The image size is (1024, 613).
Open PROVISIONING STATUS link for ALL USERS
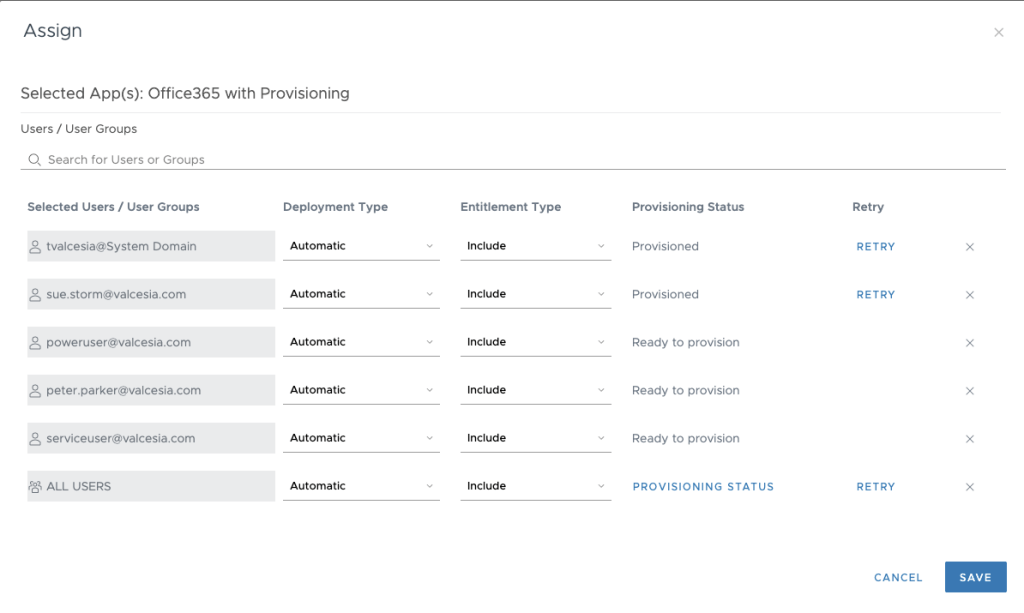(703, 487)
